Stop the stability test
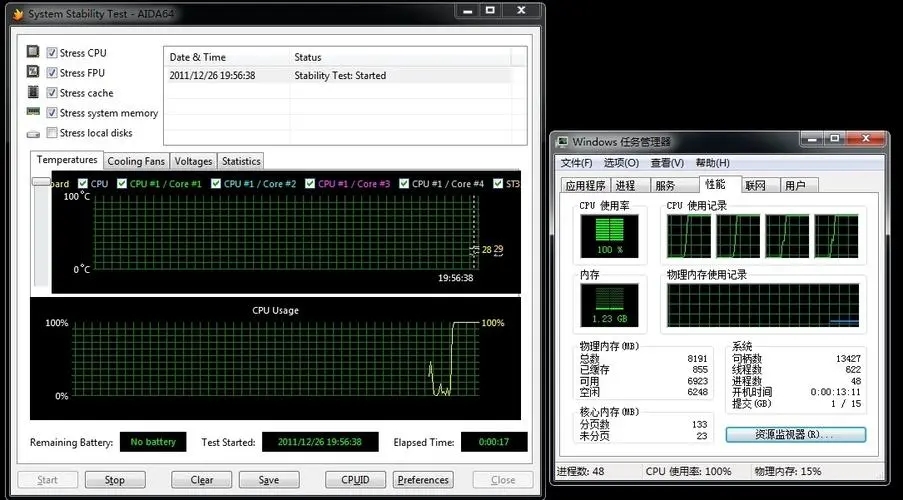 [x=115, y=480]
